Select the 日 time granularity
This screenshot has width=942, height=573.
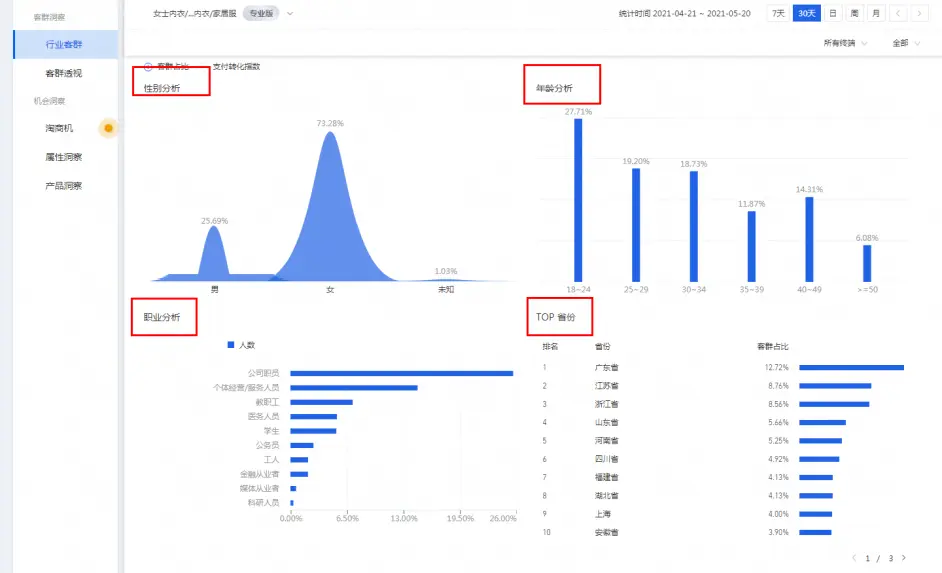point(833,13)
